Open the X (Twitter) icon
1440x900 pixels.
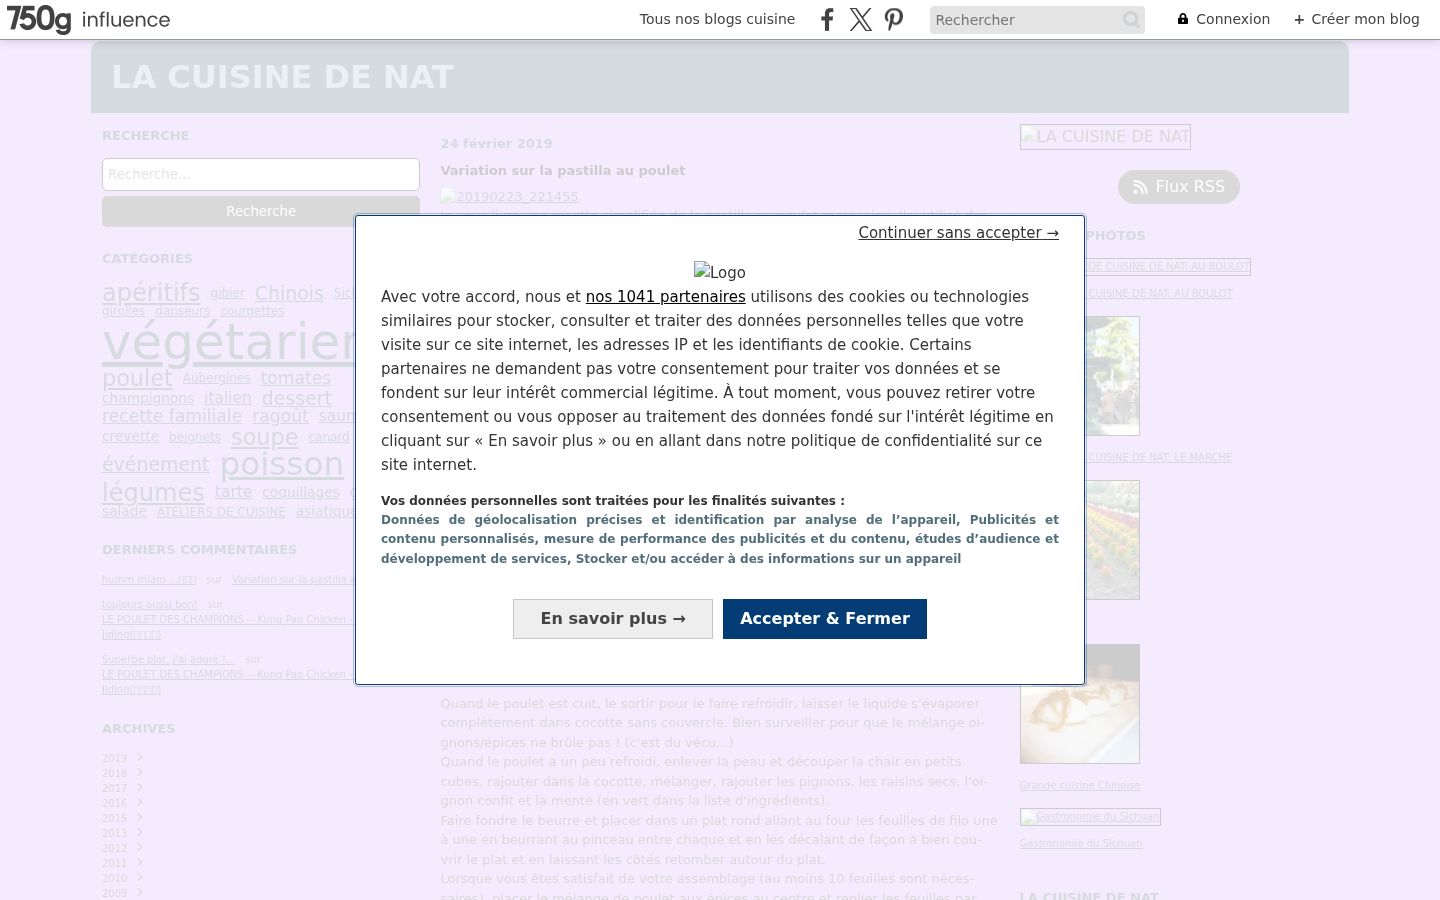tap(861, 20)
